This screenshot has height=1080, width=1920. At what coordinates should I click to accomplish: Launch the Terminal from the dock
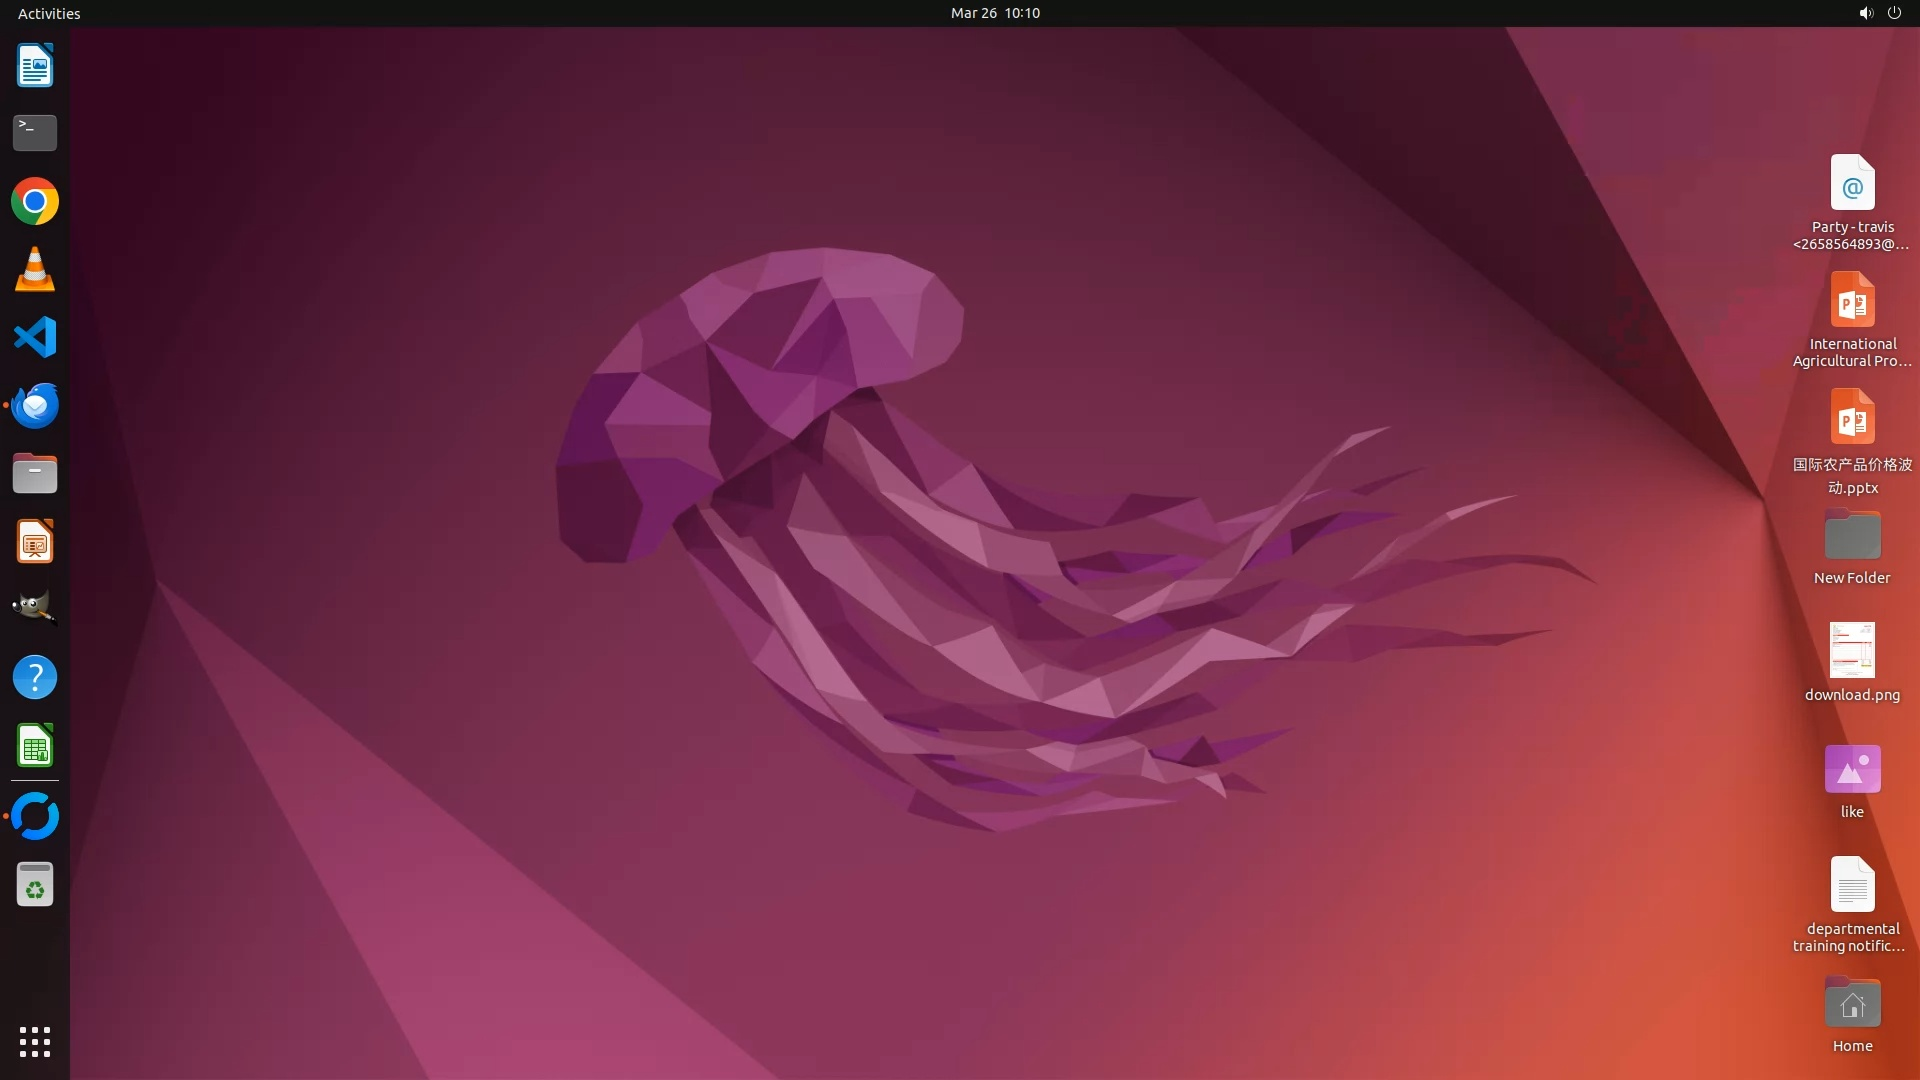tap(35, 133)
